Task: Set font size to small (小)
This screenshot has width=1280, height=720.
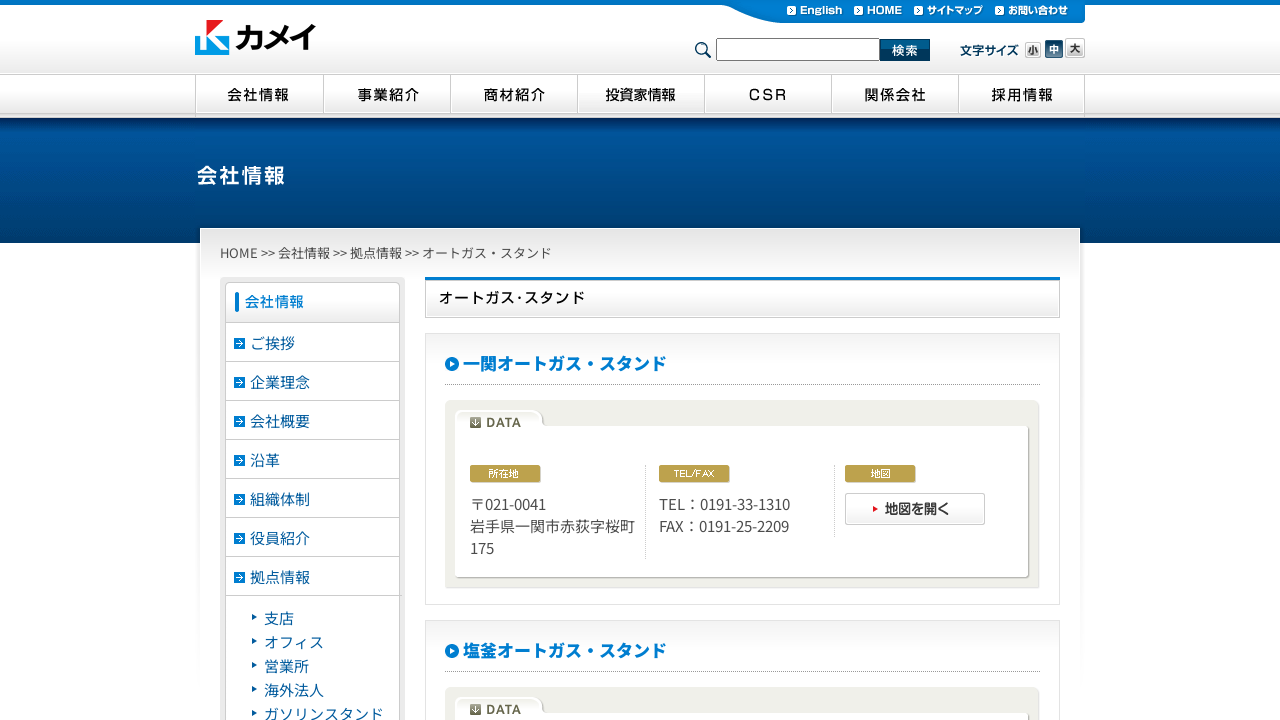Action: [x=1033, y=50]
